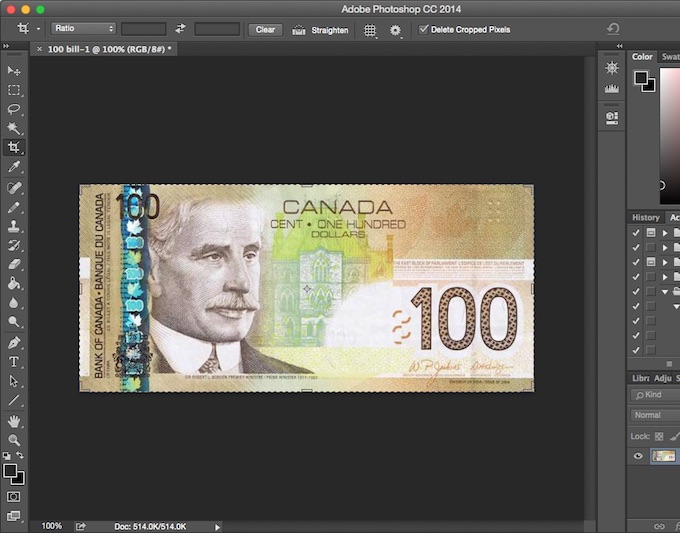
Task: Toggle Delete Cropped Pixels checkbox
Action: 423,29
